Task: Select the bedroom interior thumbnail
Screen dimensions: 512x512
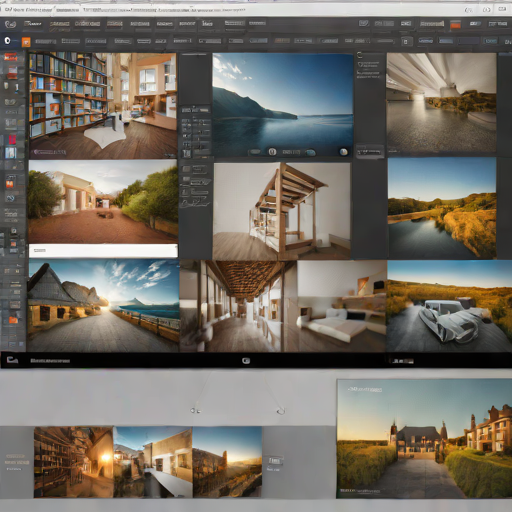Action: point(342,306)
